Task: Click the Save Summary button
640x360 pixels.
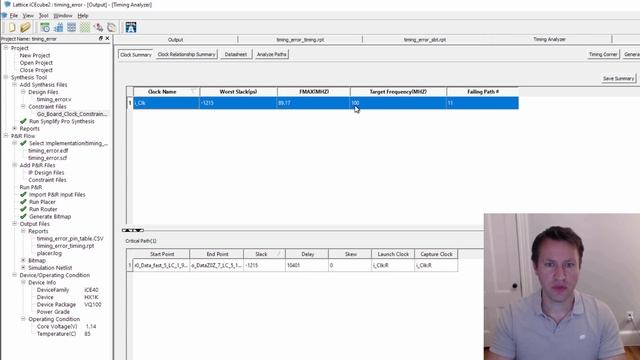Action: click(618, 78)
